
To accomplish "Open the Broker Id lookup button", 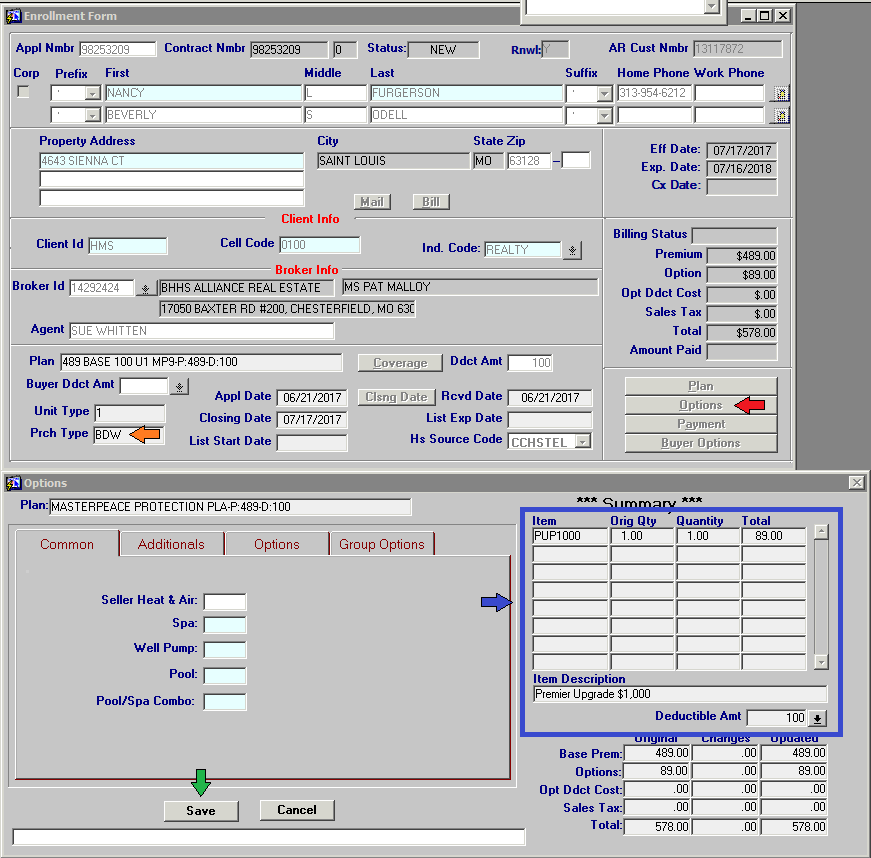I will point(144,288).
